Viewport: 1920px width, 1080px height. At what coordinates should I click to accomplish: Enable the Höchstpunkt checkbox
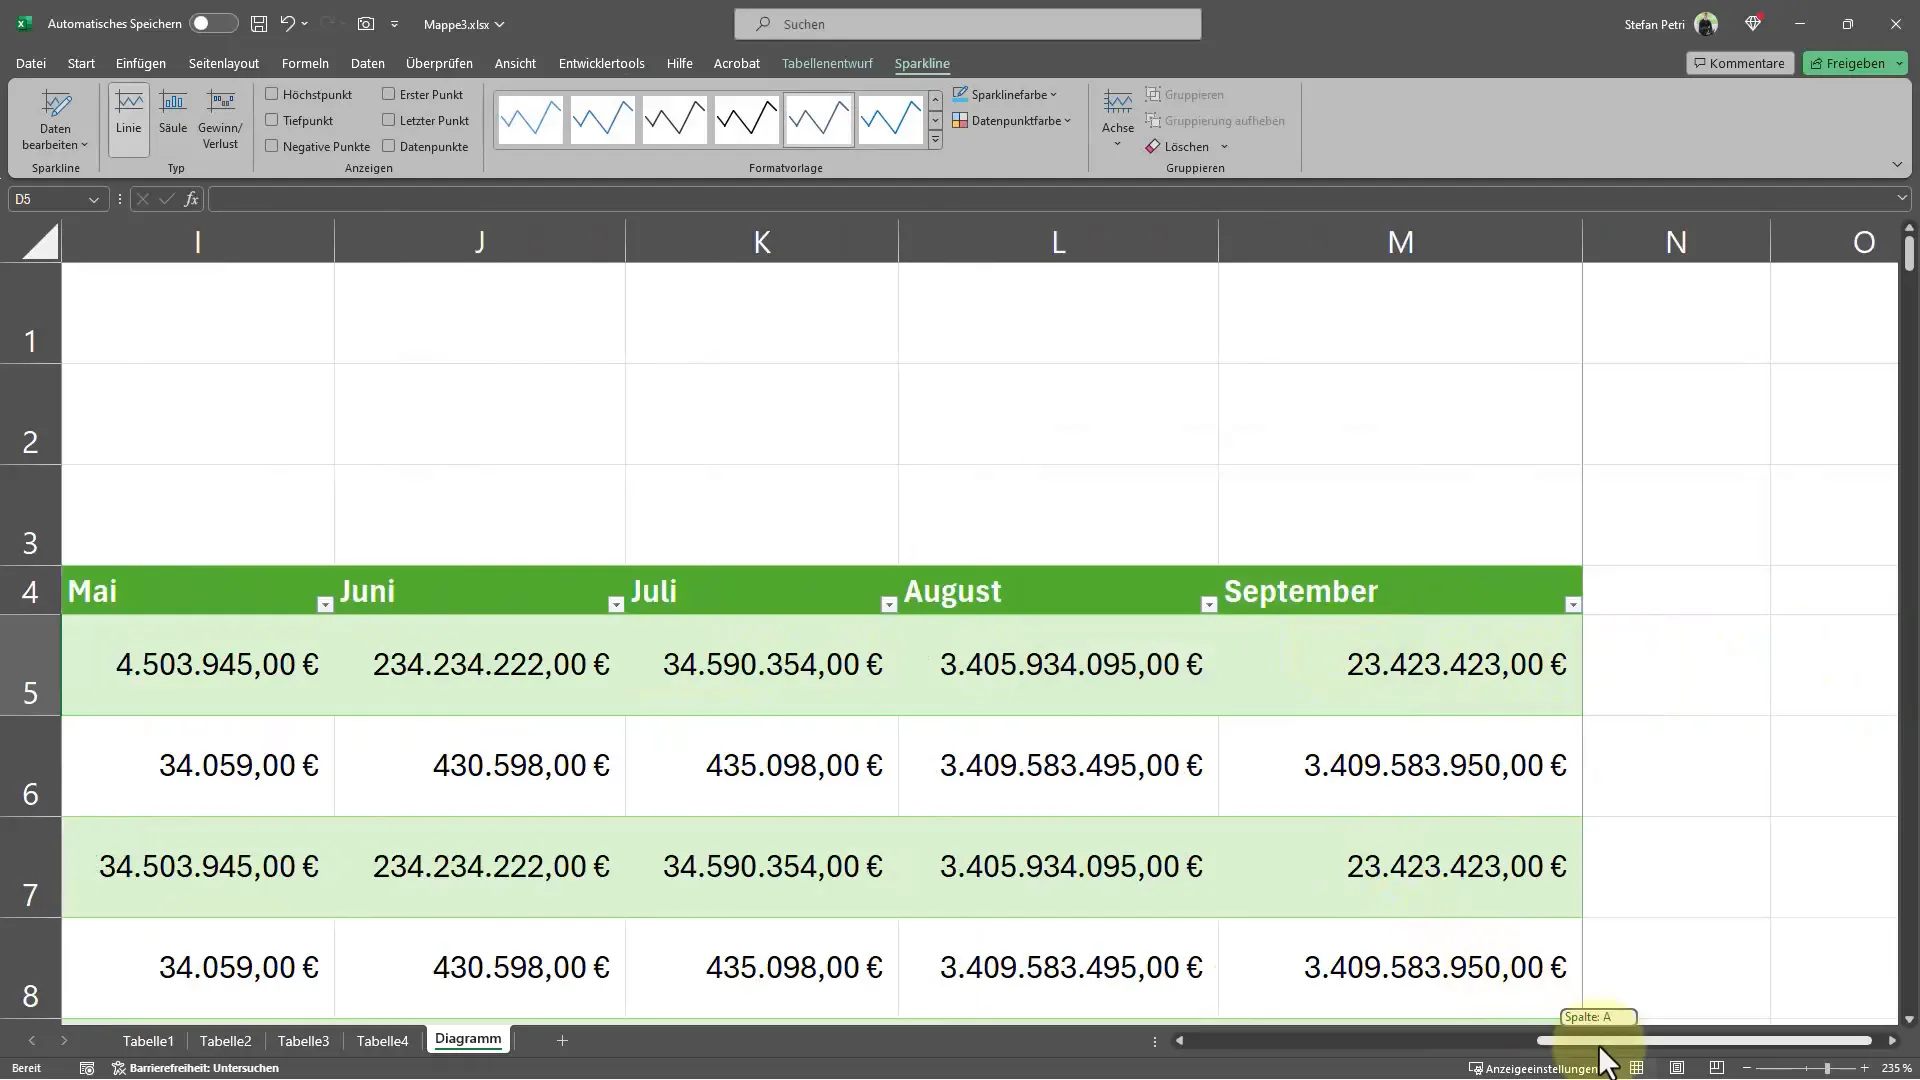[271, 94]
